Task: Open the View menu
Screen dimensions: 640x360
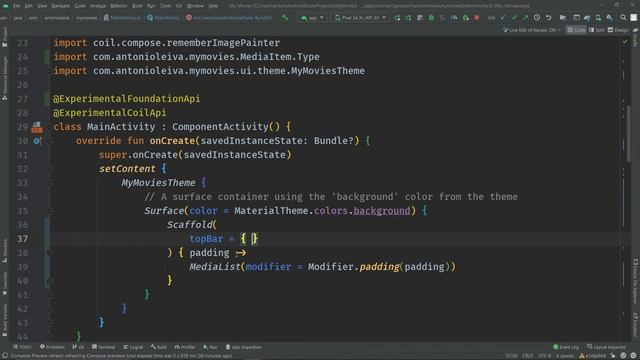Action: tap(42, 6)
